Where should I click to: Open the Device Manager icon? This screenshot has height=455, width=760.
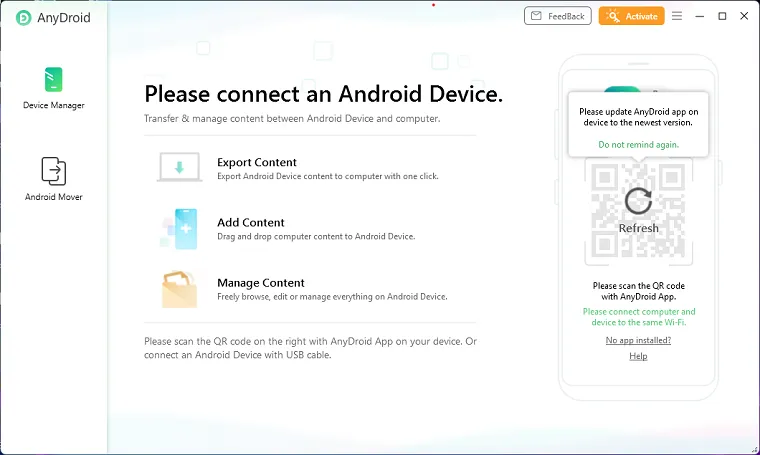[x=53, y=79]
